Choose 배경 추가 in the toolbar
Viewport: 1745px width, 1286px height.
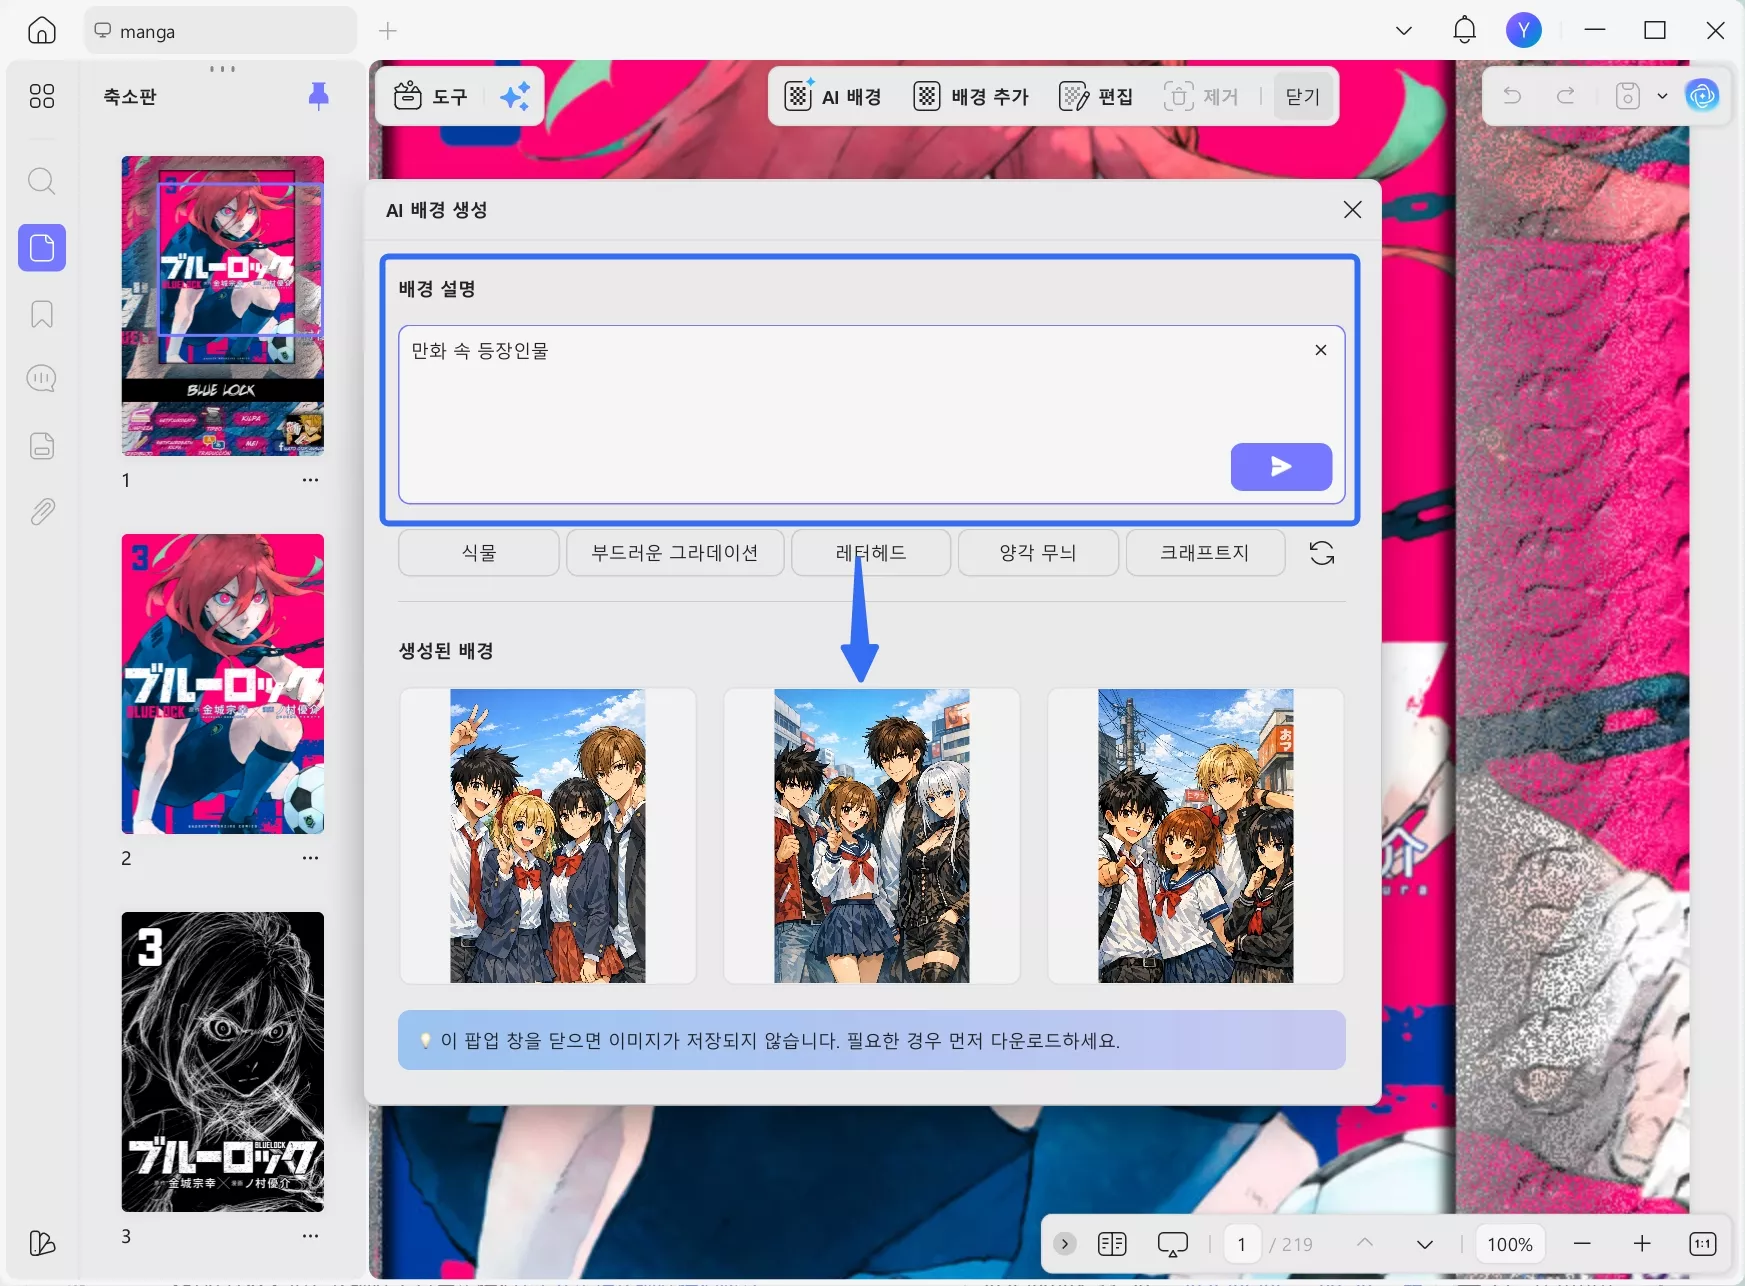(971, 96)
